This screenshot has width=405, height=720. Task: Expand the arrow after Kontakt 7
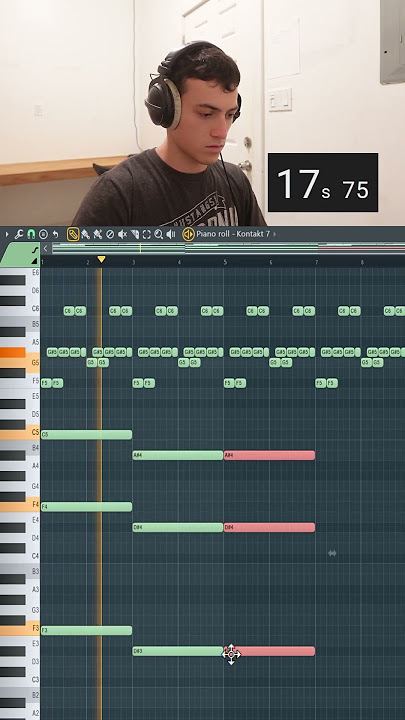pyautogui.click(x=275, y=234)
